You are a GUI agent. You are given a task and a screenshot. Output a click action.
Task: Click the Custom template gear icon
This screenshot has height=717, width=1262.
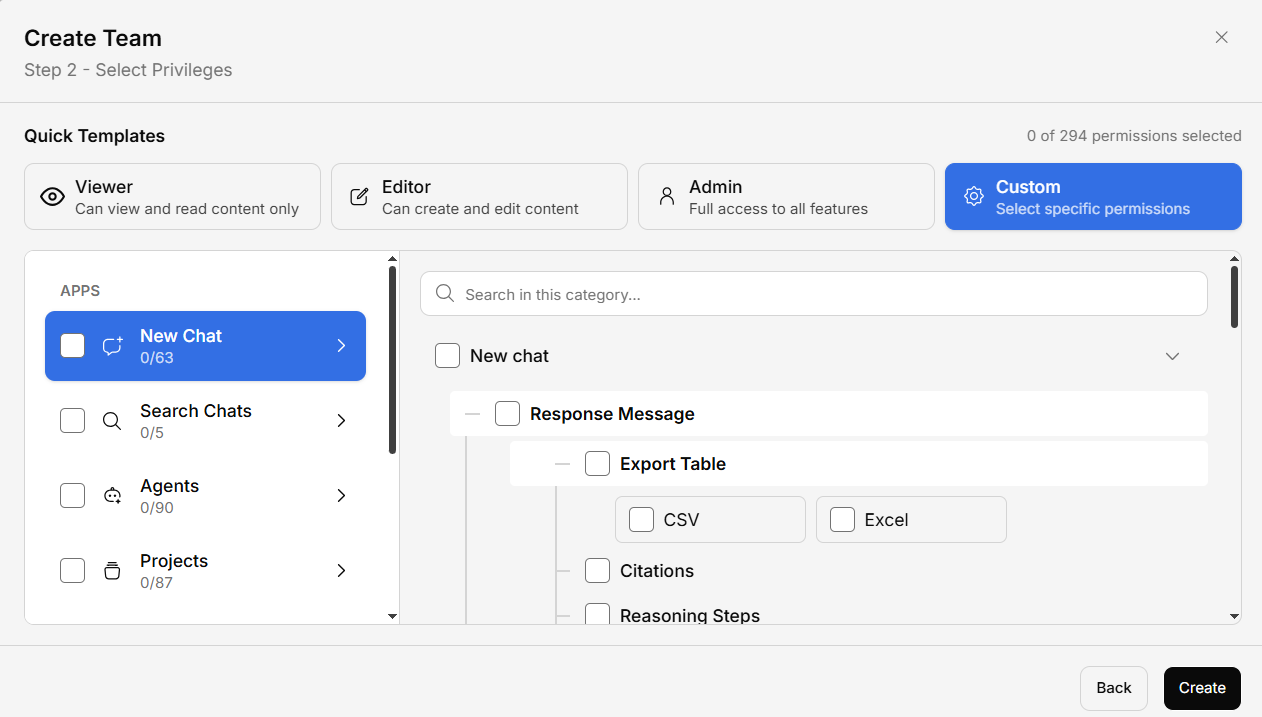[973, 197]
